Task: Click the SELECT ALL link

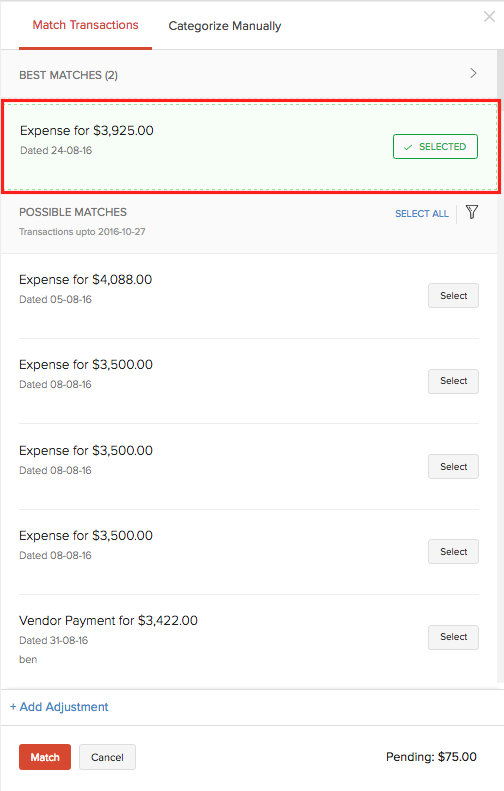Action: coord(422,213)
